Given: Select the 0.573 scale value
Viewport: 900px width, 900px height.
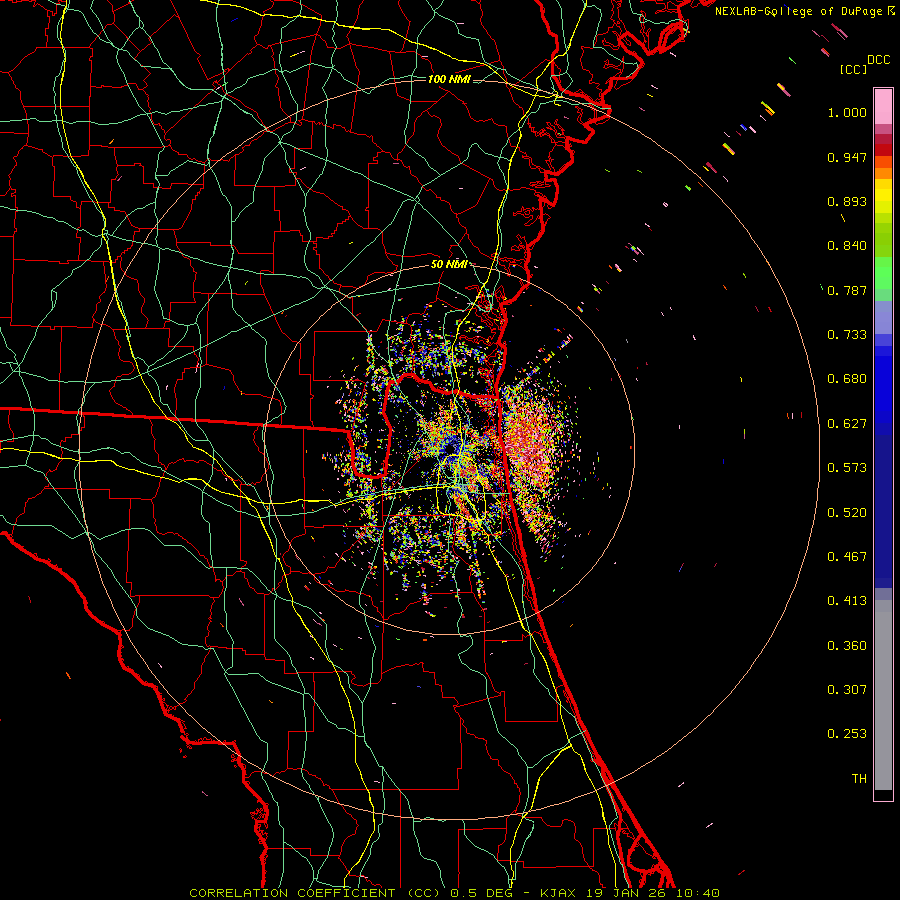Looking at the screenshot, I should [x=847, y=468].
